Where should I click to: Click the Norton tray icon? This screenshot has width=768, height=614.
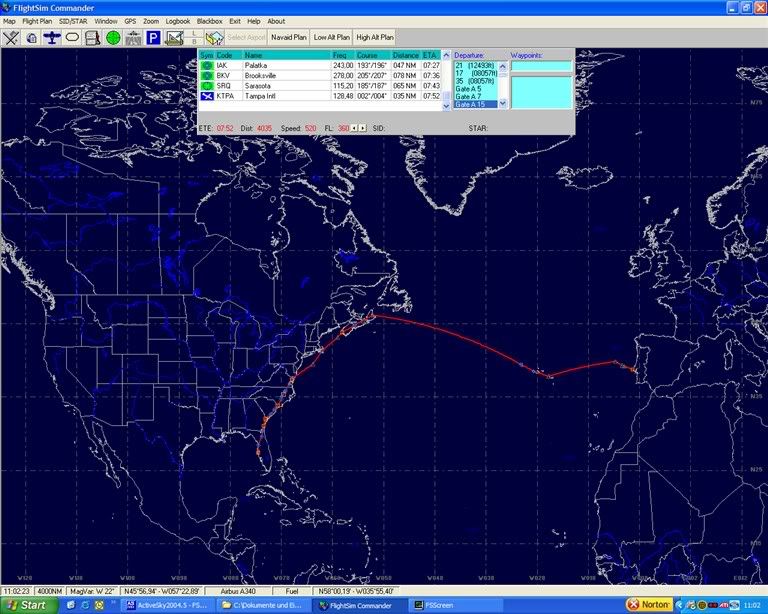[x=648, y=605]
